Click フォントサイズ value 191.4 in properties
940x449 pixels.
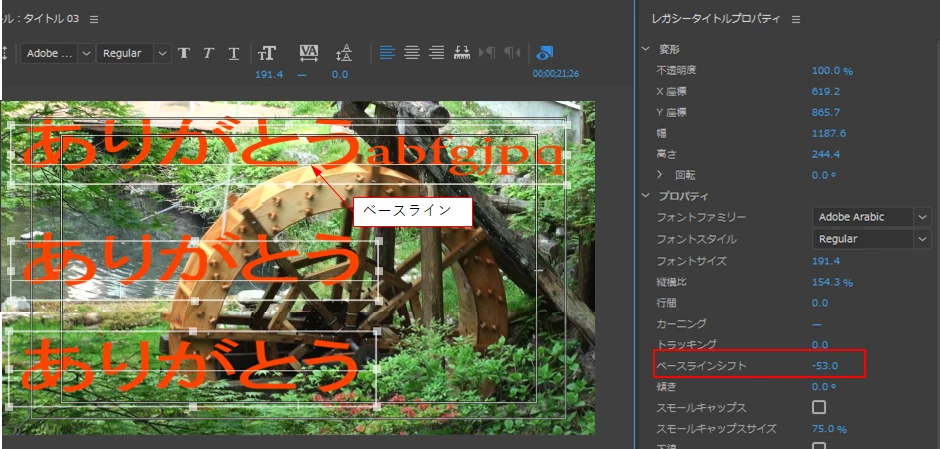(x=825, y=261)
